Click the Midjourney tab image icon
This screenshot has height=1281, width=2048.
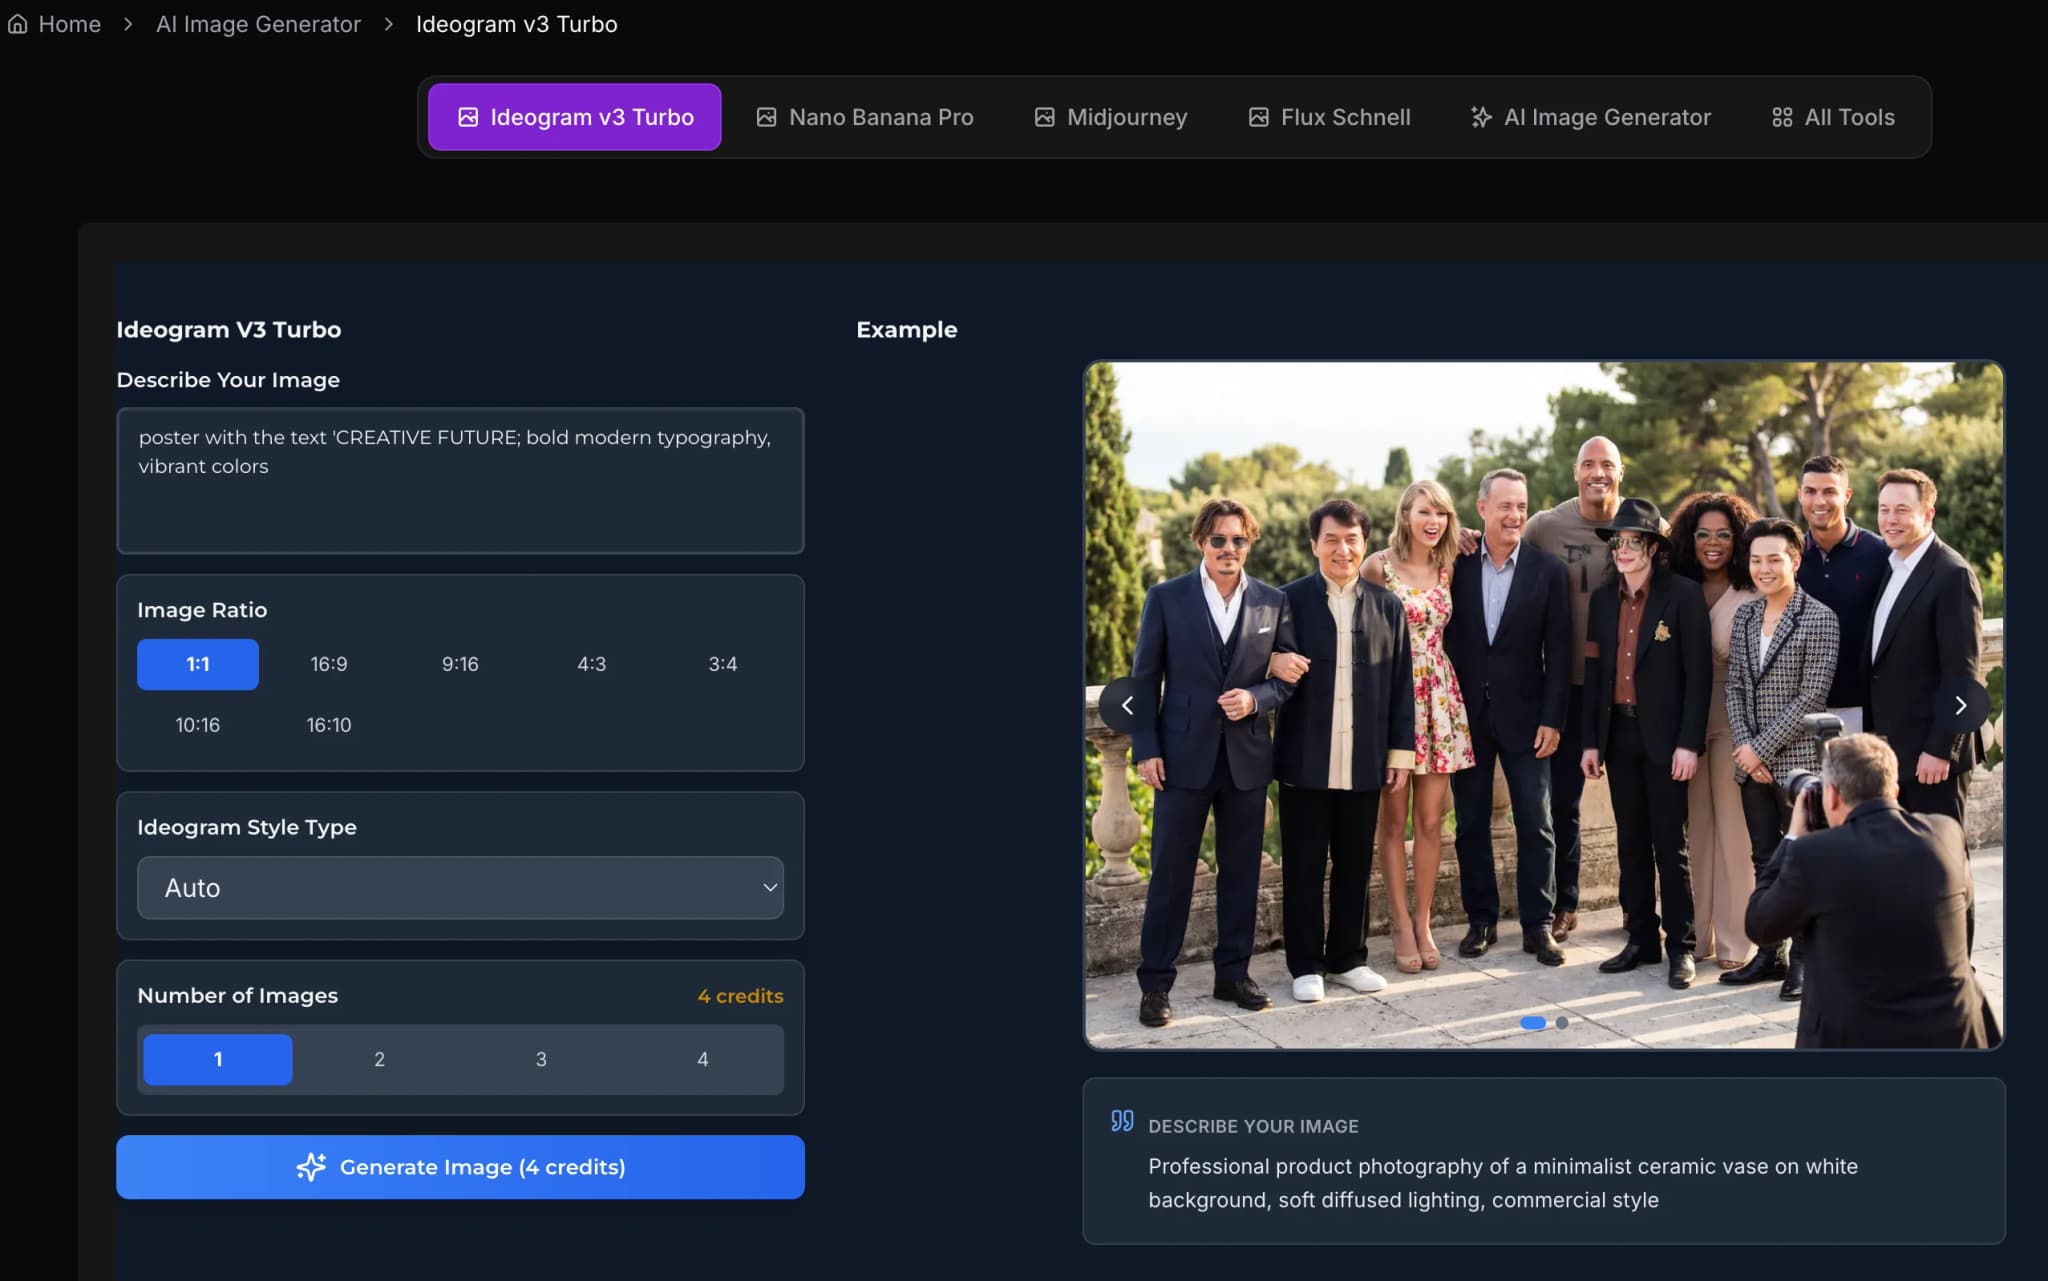(x=1044, y=117)
